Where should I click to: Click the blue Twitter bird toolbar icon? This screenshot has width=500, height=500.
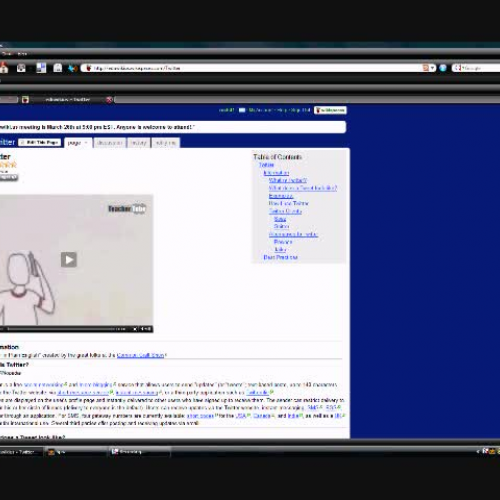point(72,68)
